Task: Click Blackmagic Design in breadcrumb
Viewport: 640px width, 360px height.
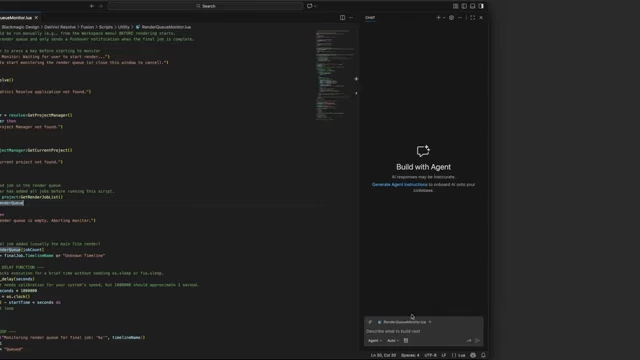Action: 20,27
